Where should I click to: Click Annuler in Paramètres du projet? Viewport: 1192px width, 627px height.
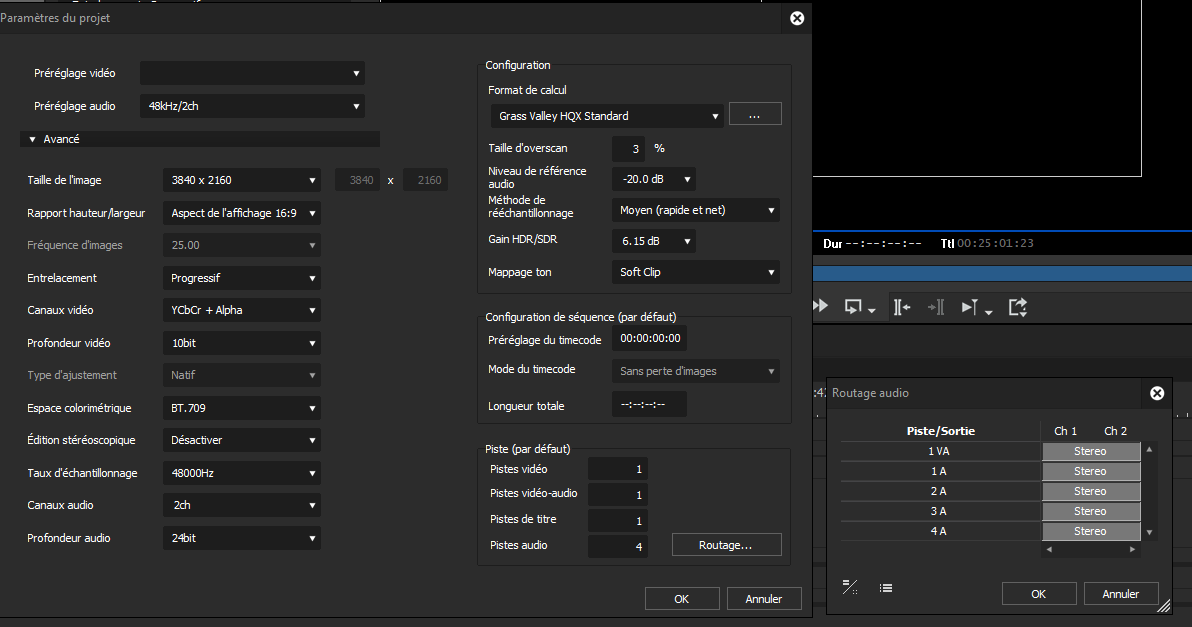(763, 599)
